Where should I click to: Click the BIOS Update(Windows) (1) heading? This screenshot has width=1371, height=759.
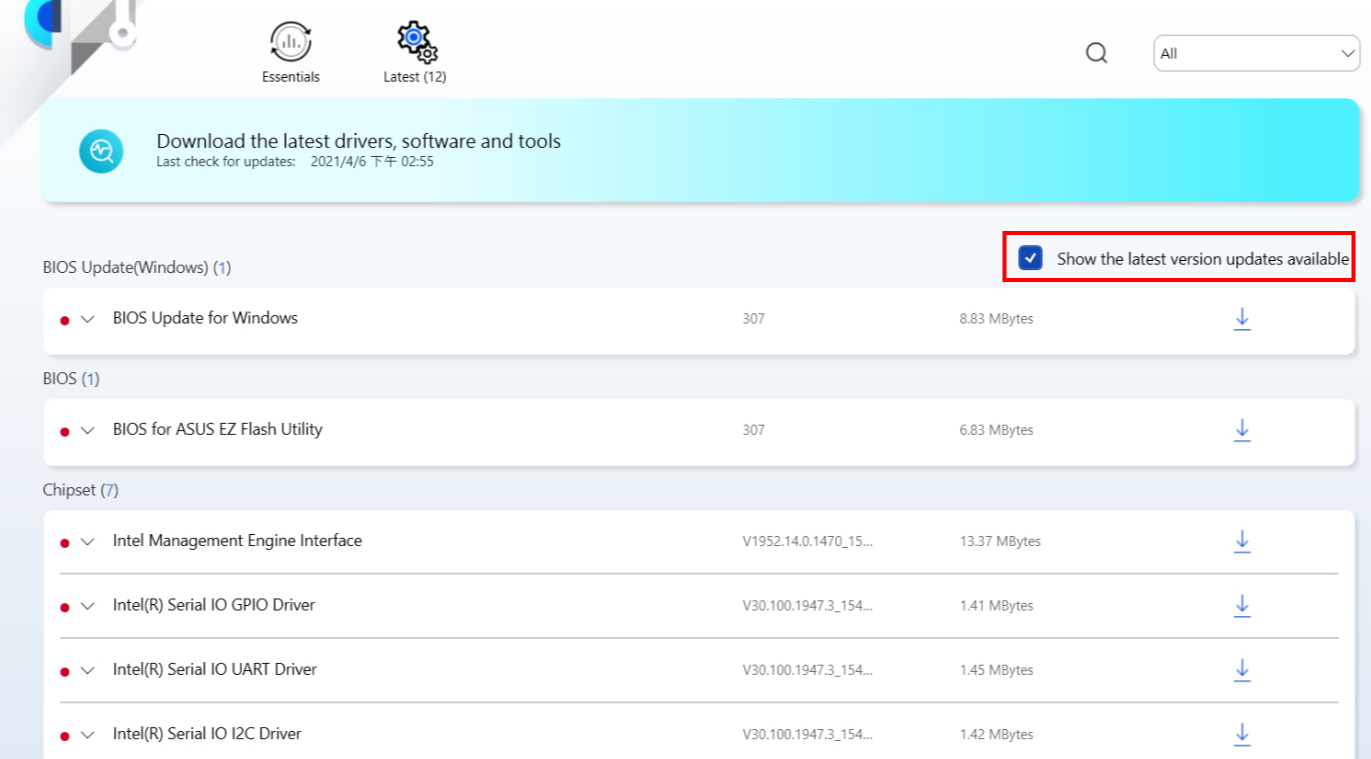tap(137, 267)
